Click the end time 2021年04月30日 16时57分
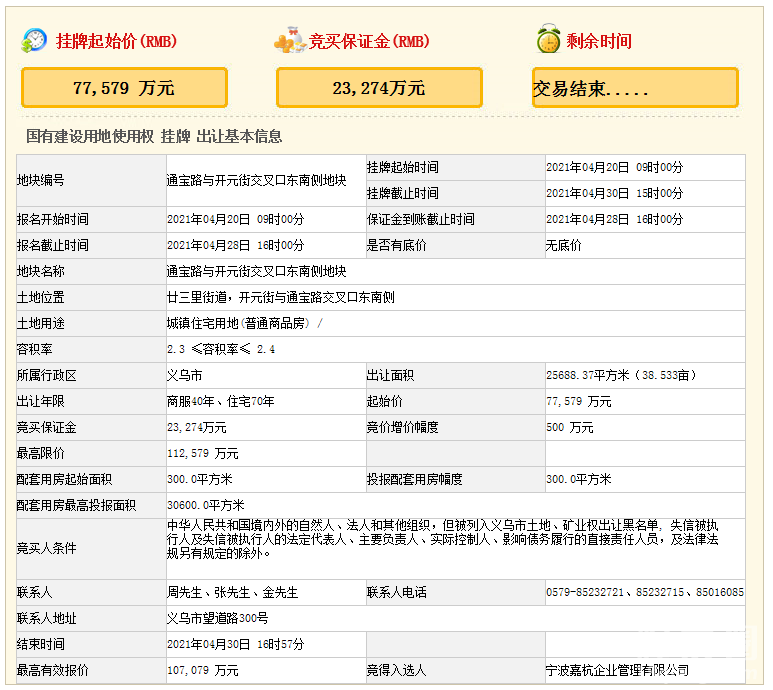 [x=235, y=644]
